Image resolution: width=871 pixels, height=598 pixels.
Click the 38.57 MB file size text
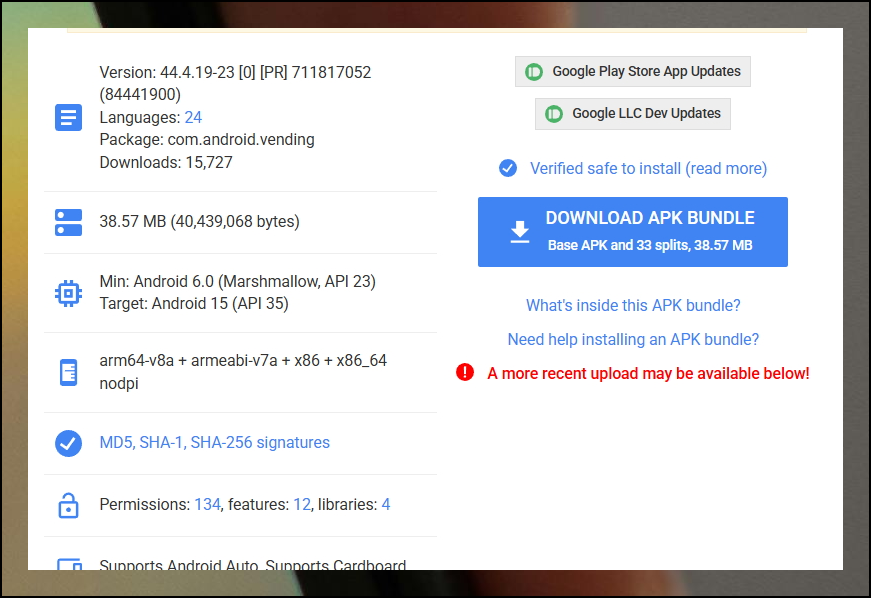pyautogui.click(x=199, y=222)
